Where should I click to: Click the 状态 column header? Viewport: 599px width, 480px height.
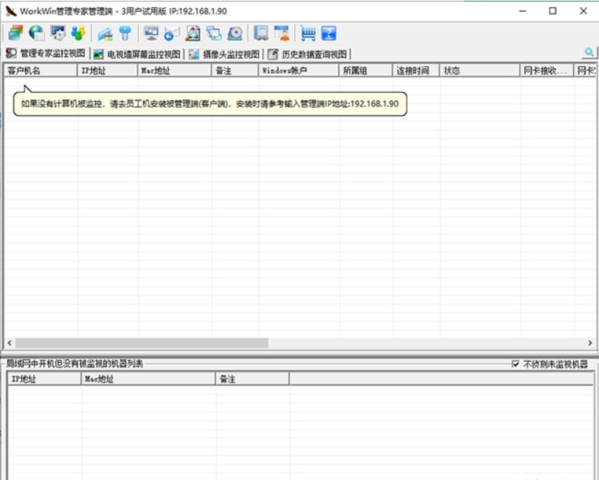479,70
